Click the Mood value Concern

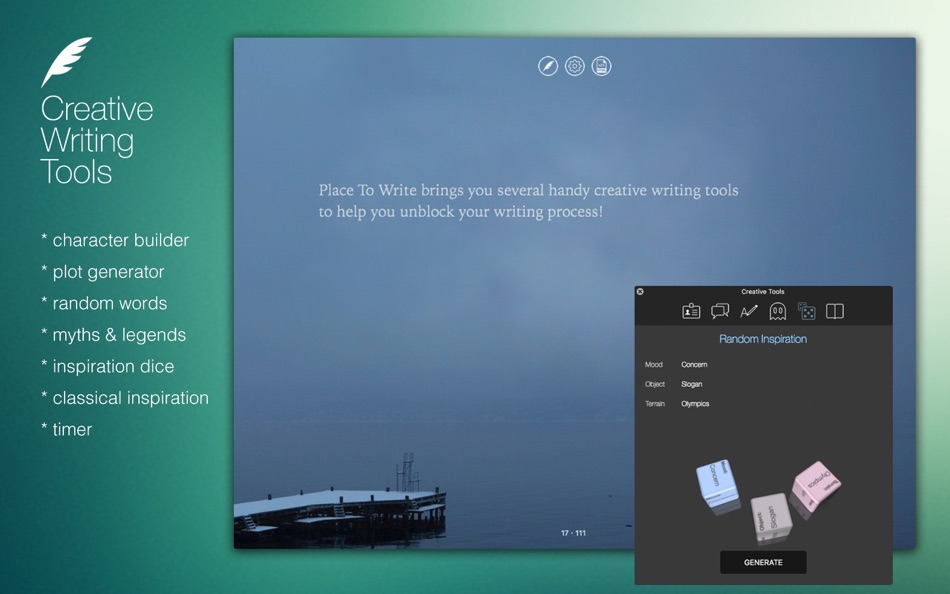(694, 365)
